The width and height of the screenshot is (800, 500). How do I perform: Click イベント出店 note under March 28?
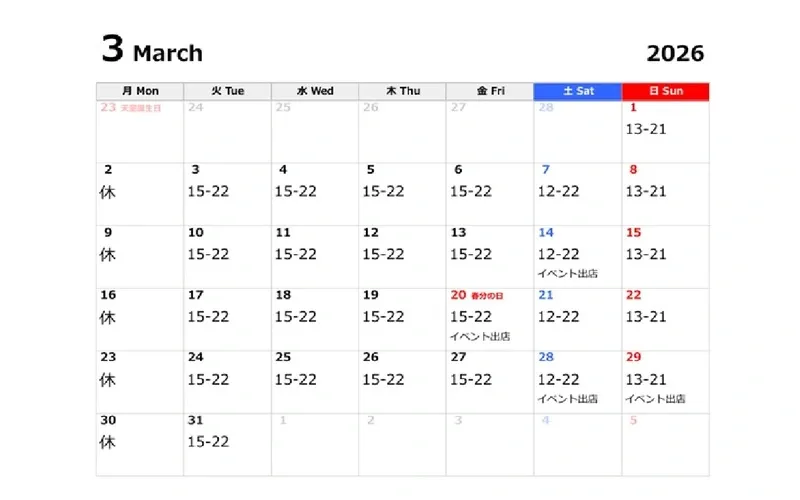[567, 398]
